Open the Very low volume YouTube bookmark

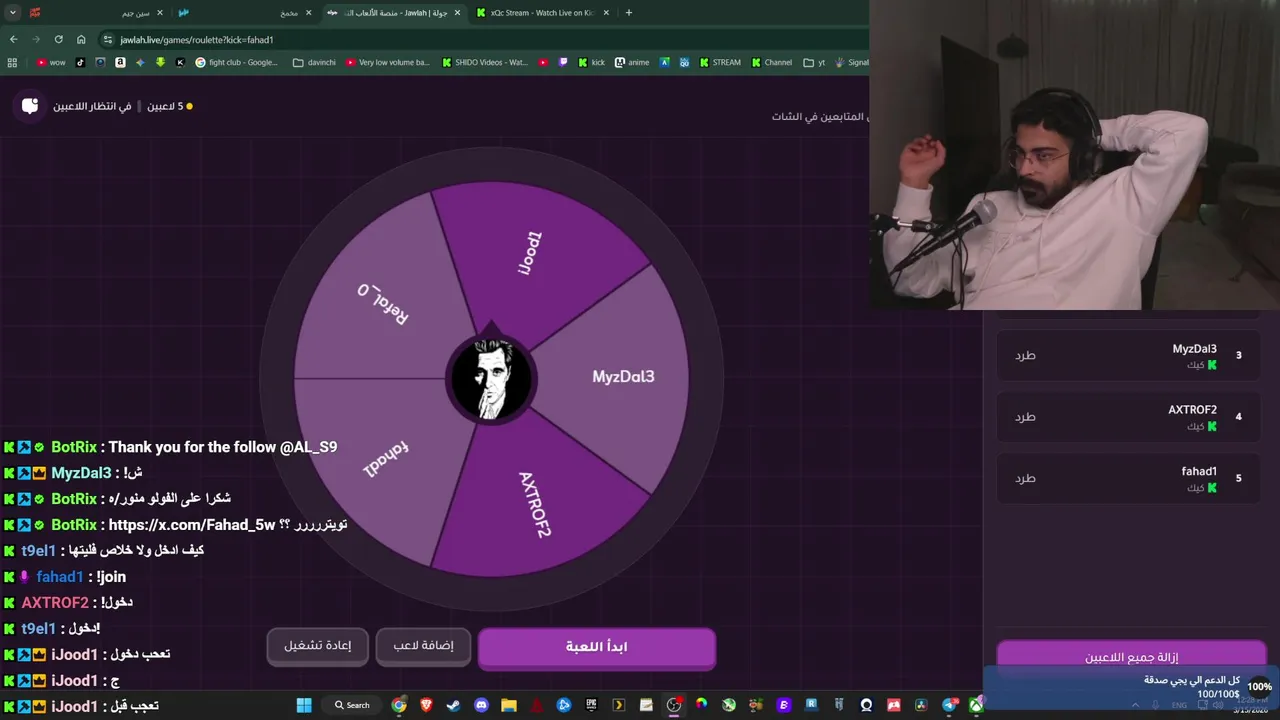(387, 62)
